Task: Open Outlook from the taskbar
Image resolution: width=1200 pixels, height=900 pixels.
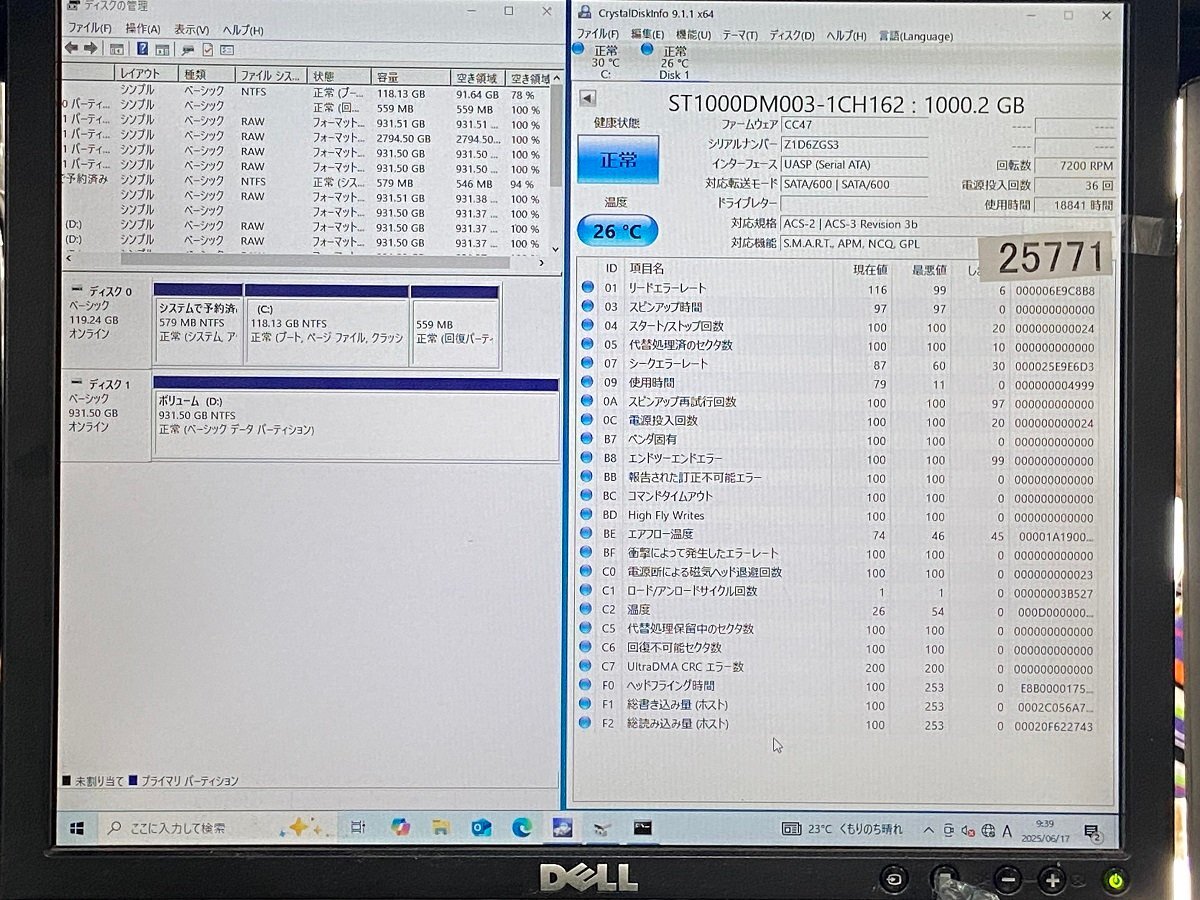Action: pos(481,827)
